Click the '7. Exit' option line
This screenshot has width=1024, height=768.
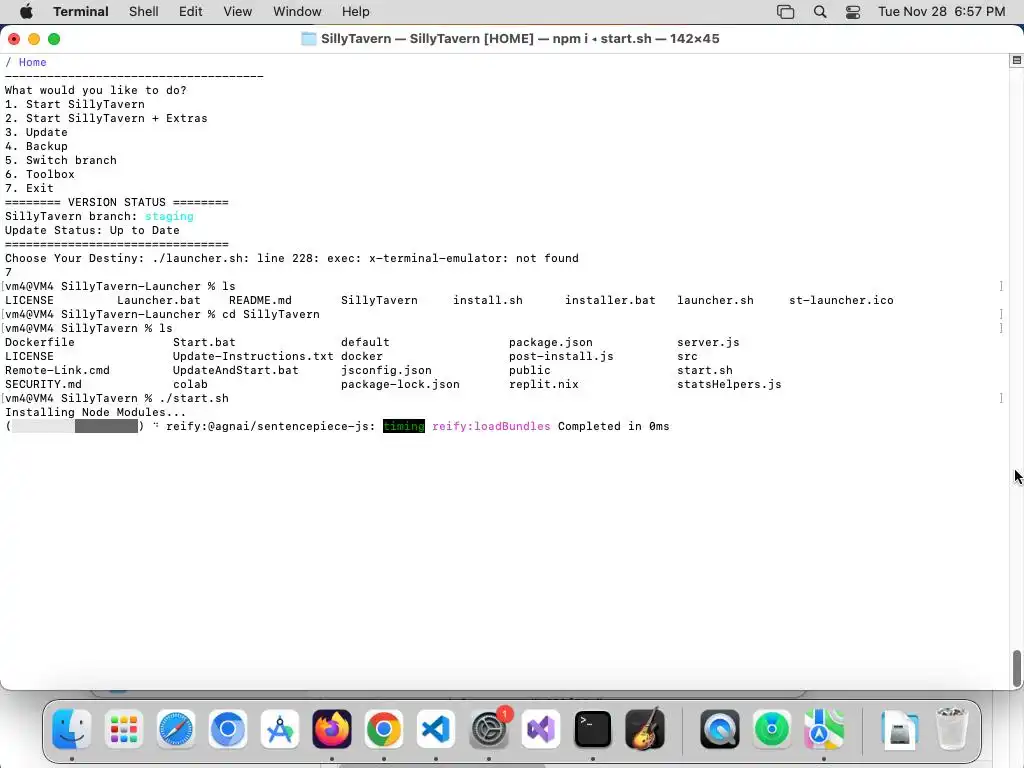[29, 188]
